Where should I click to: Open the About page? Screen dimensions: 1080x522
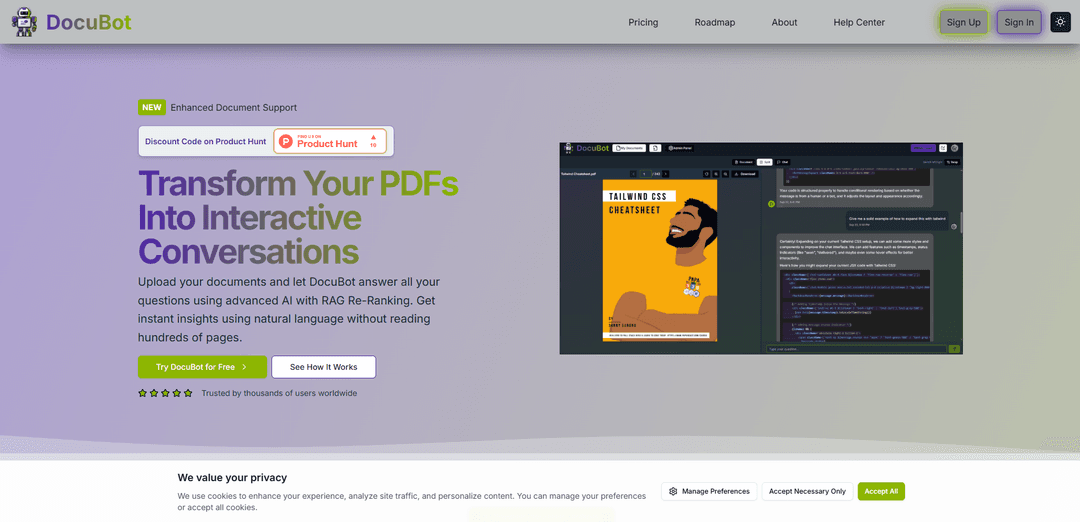784,22
